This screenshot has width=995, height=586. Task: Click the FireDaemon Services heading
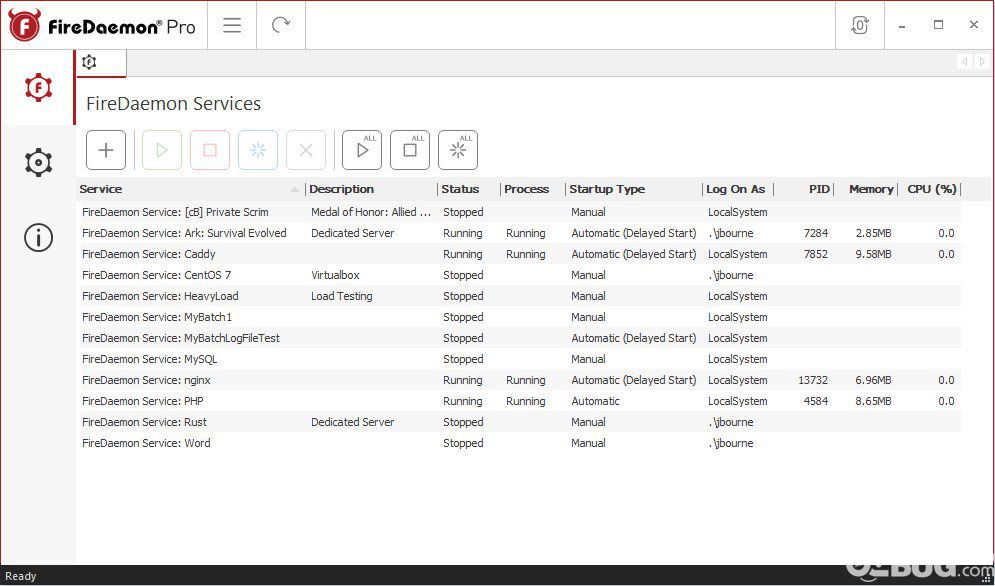coord(173,103)
